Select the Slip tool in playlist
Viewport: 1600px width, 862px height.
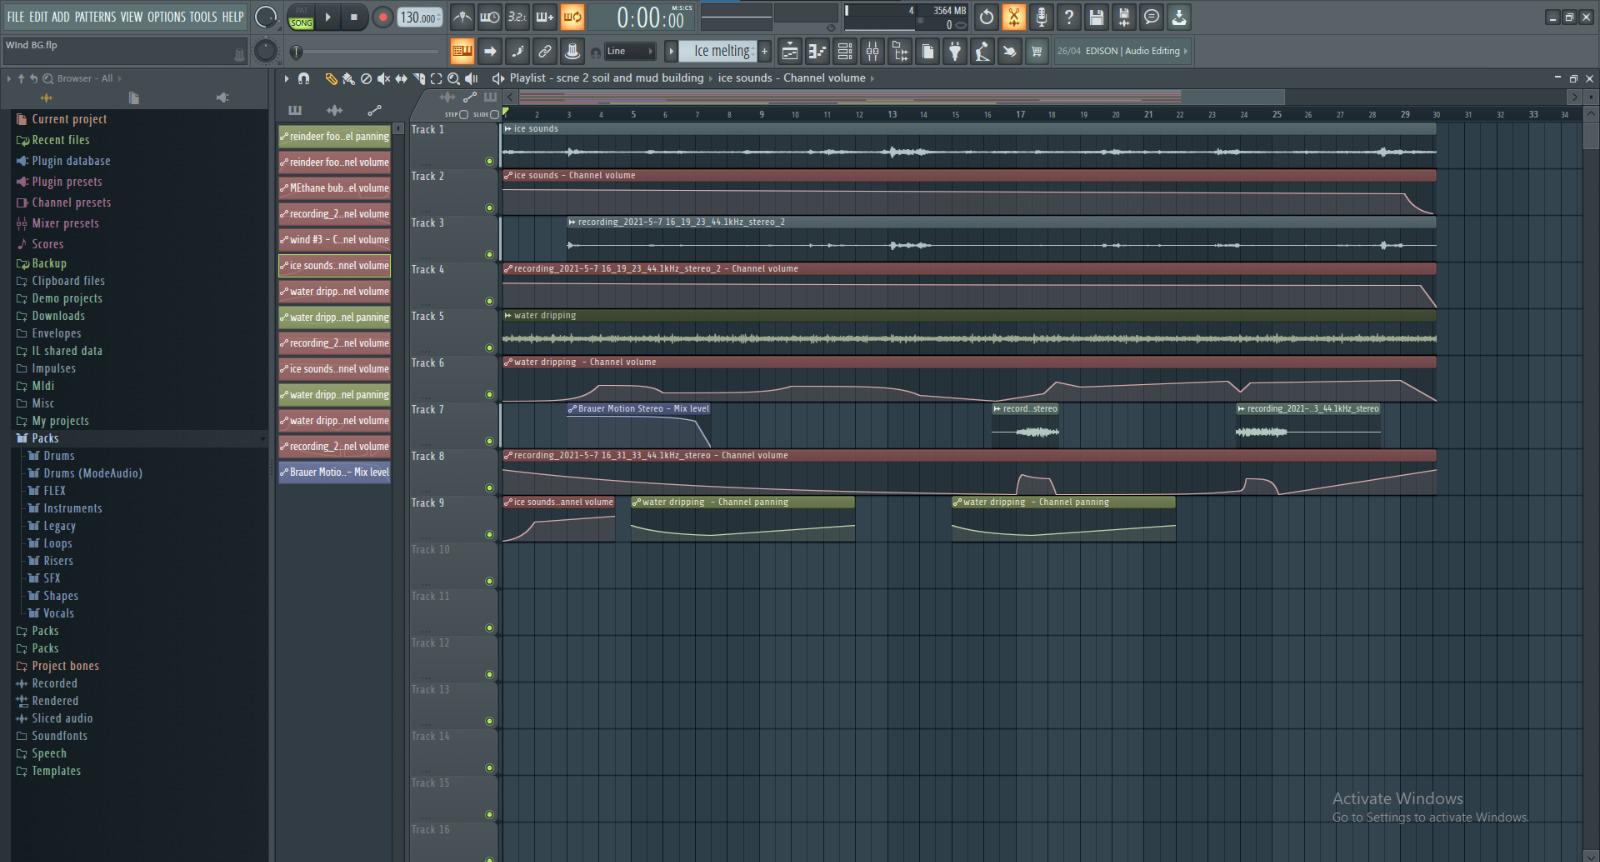pyautogui.click(x=401, y=78)
